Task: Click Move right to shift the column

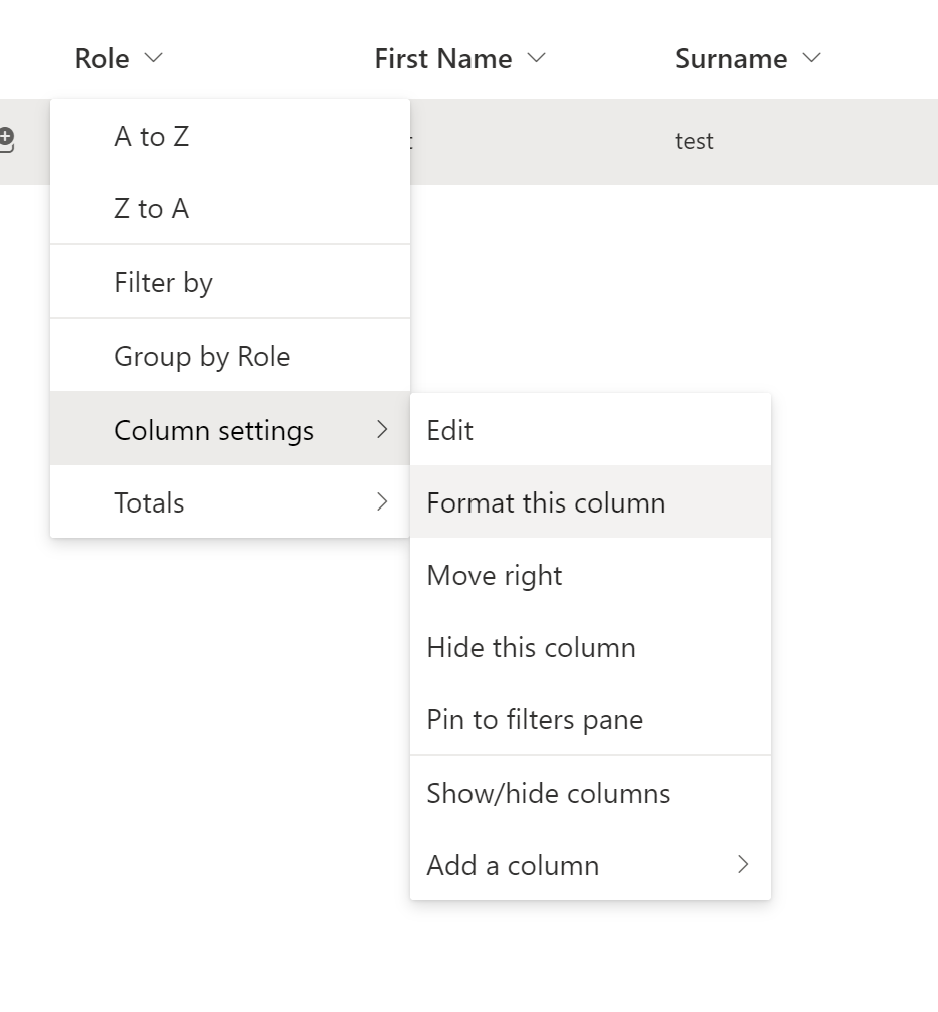Action: point(494,575)
